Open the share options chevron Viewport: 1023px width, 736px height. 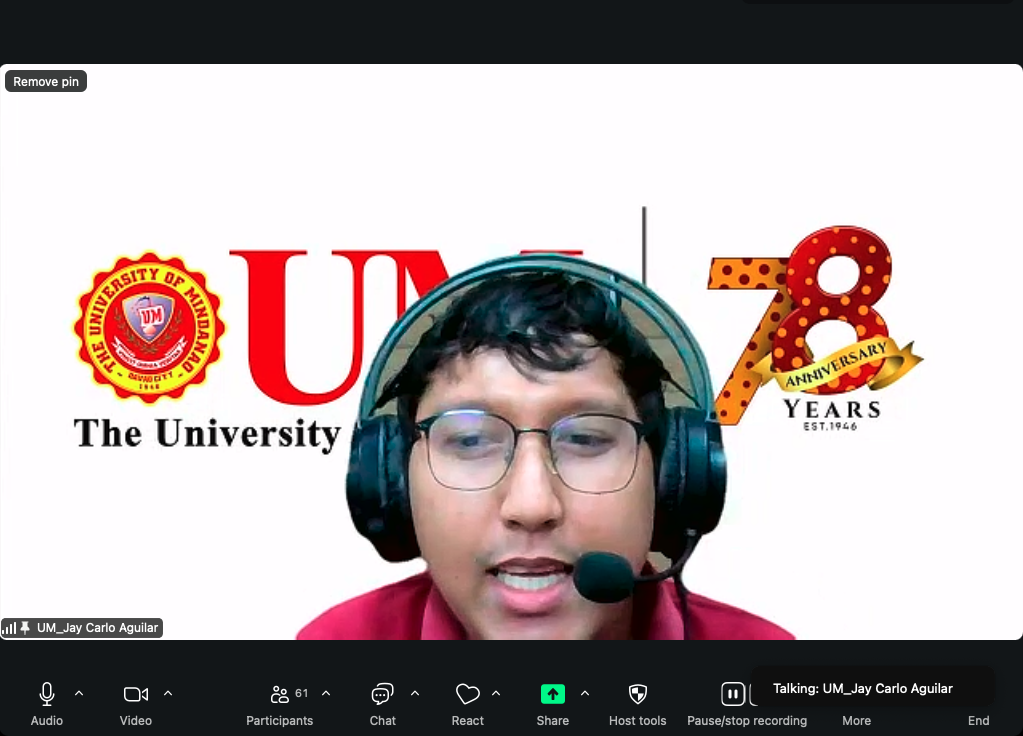point(585,694)
